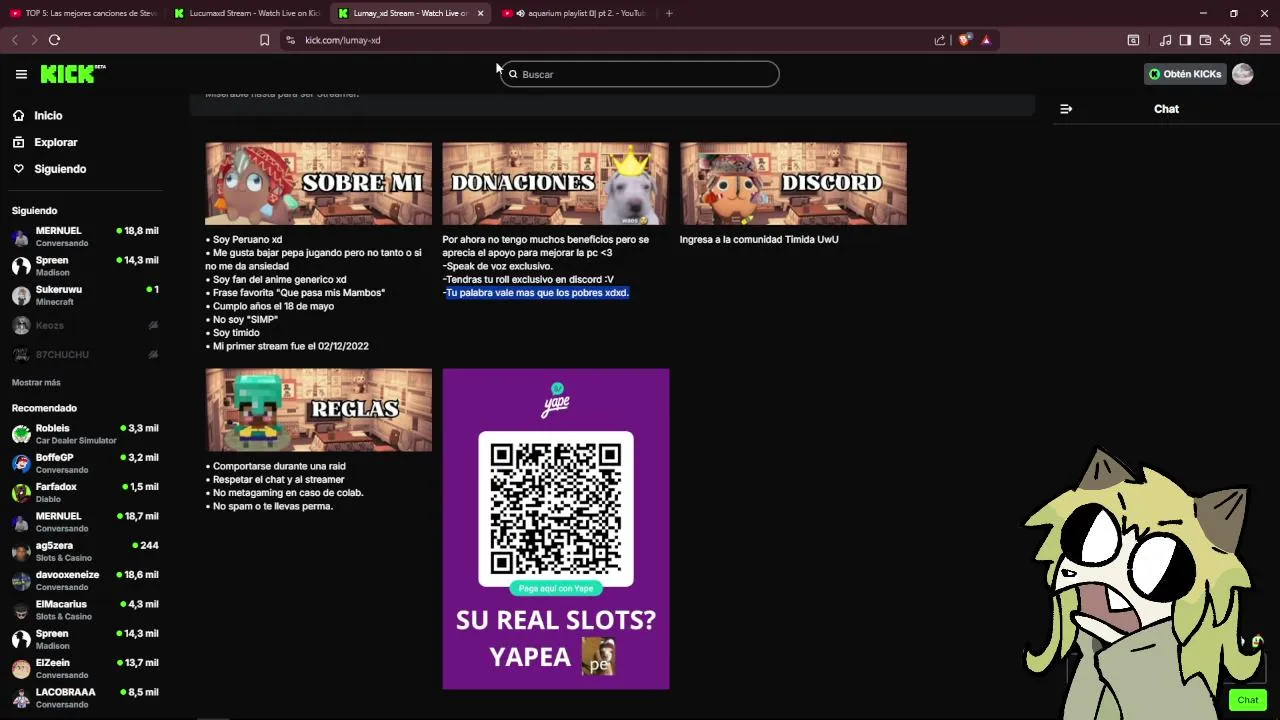Open davooxeneize recommended channel
This screenshot has height=720, width=1280.
(x=85, y=580)
